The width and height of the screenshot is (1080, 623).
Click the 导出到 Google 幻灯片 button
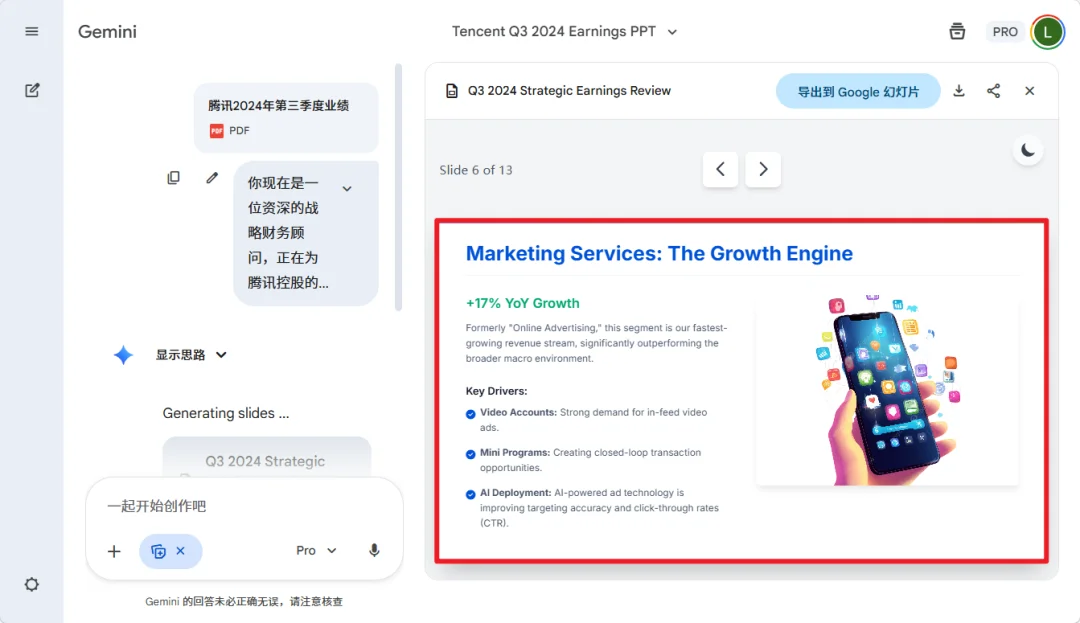pyautogui.click(x=857, y=90)
